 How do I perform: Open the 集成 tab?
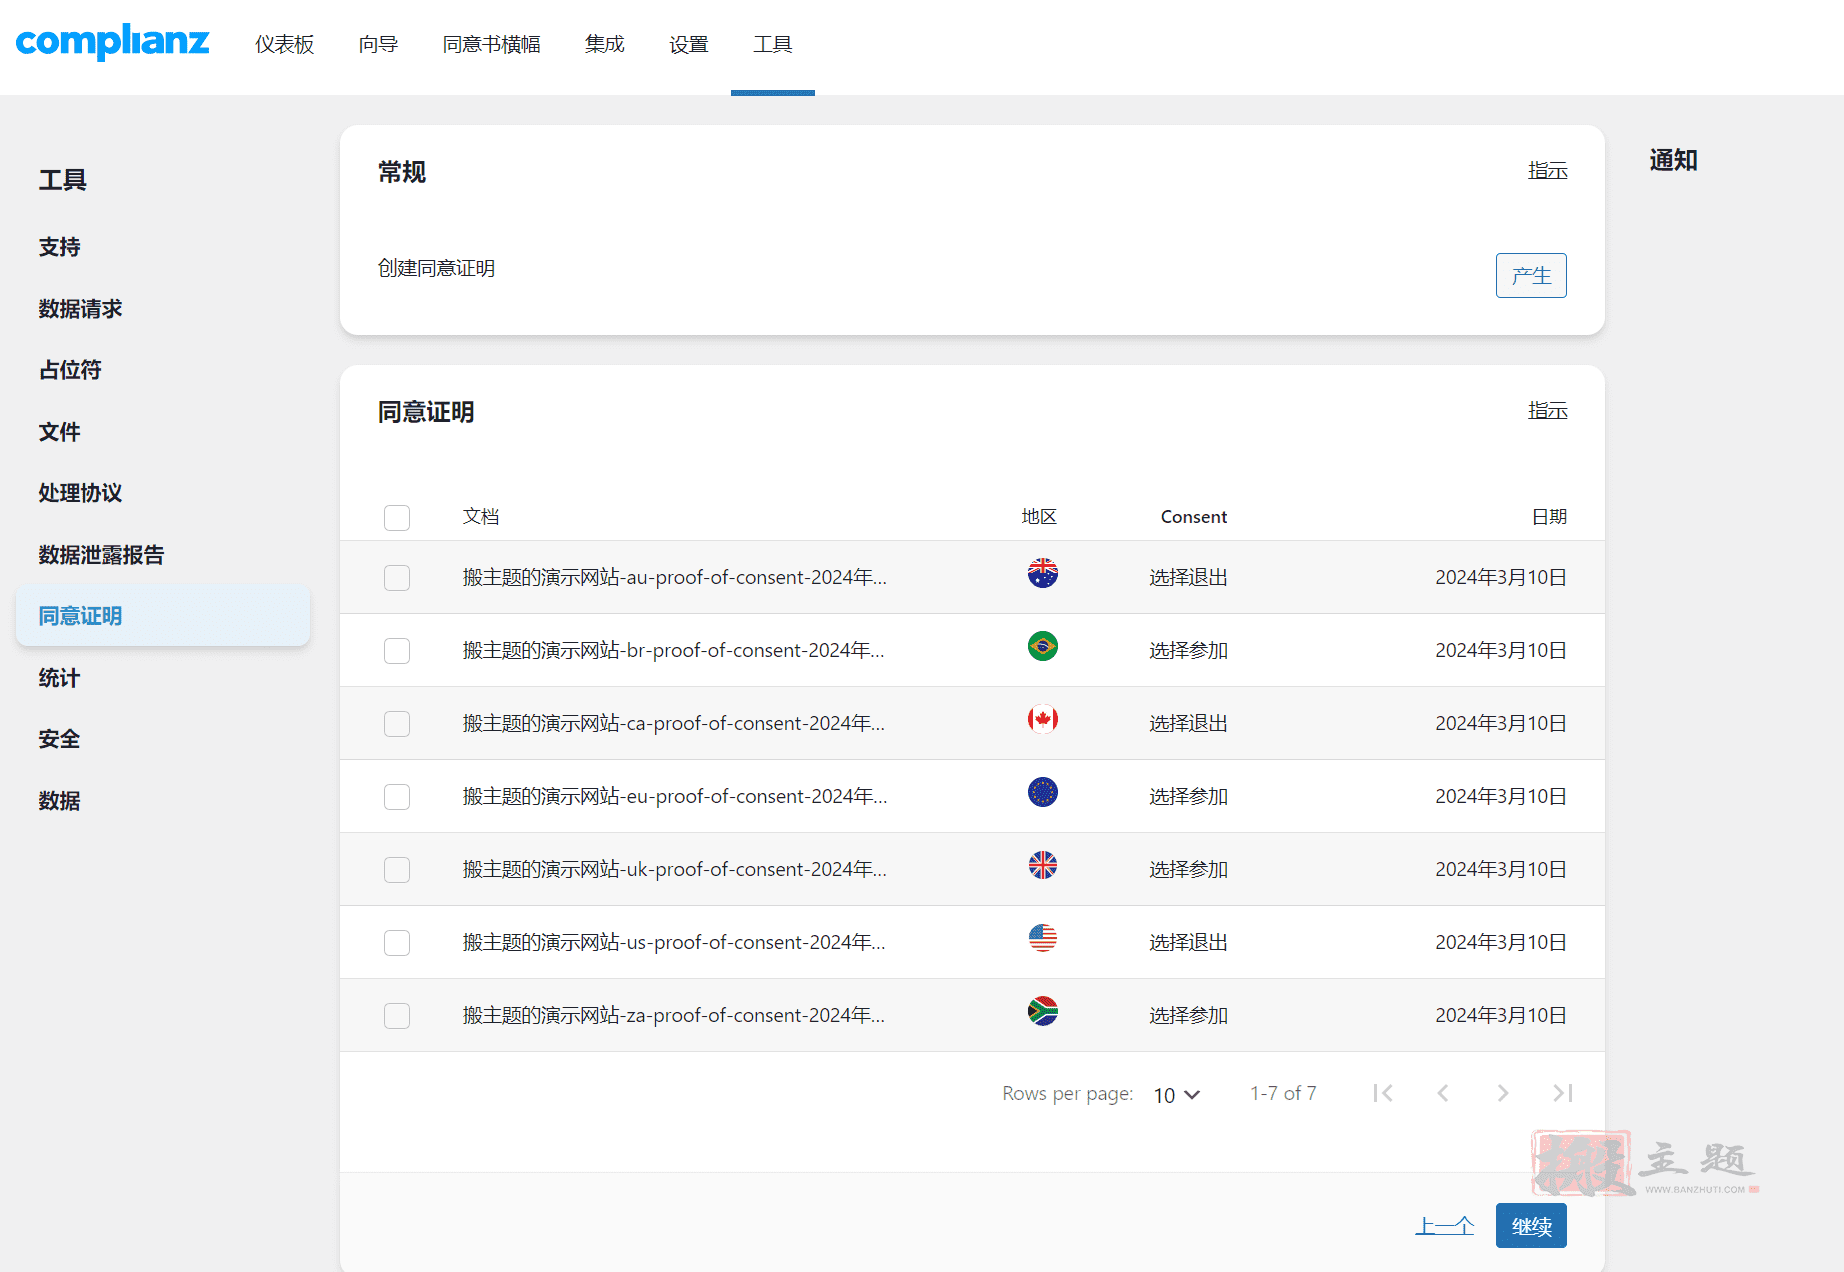(x=604, y=44)
